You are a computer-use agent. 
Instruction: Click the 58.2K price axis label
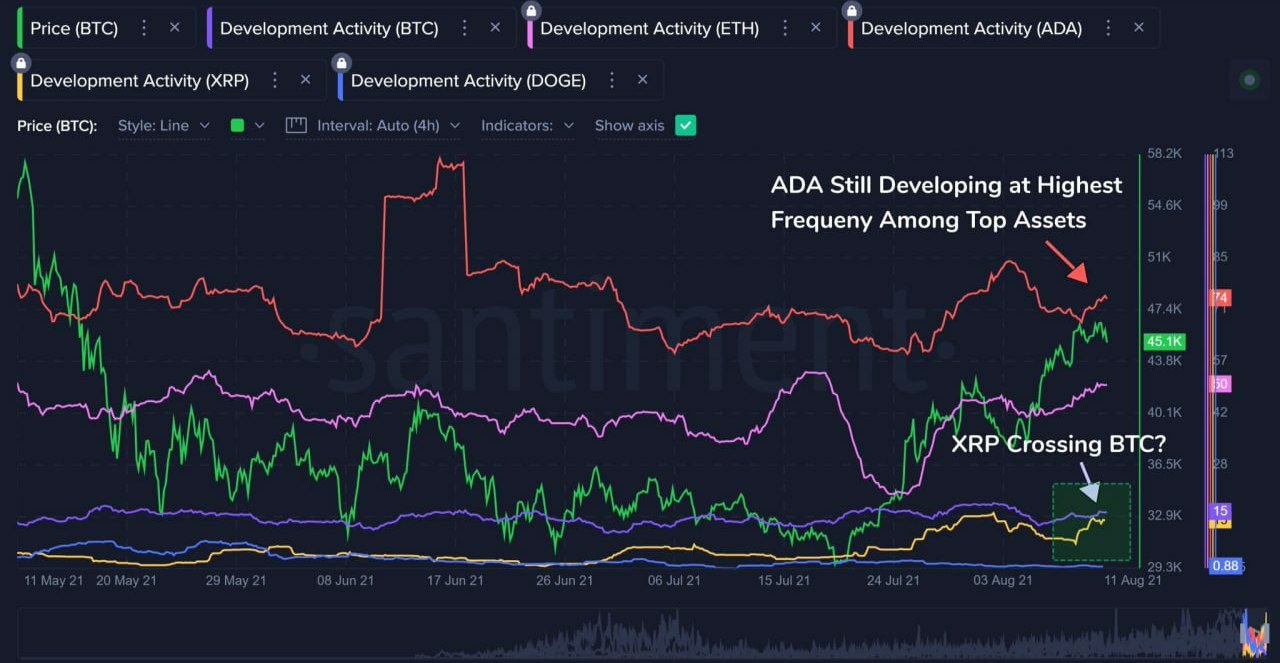pos(1166,154)
